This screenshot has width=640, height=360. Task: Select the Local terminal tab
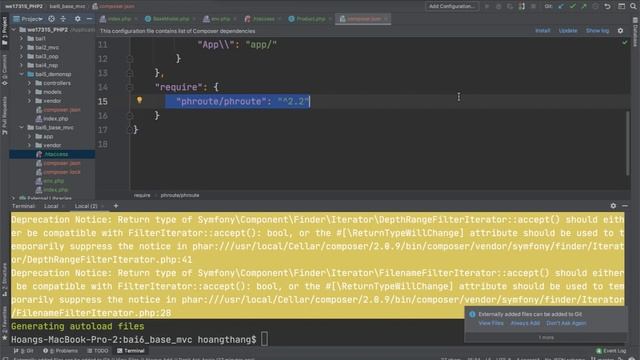point(51,206)
